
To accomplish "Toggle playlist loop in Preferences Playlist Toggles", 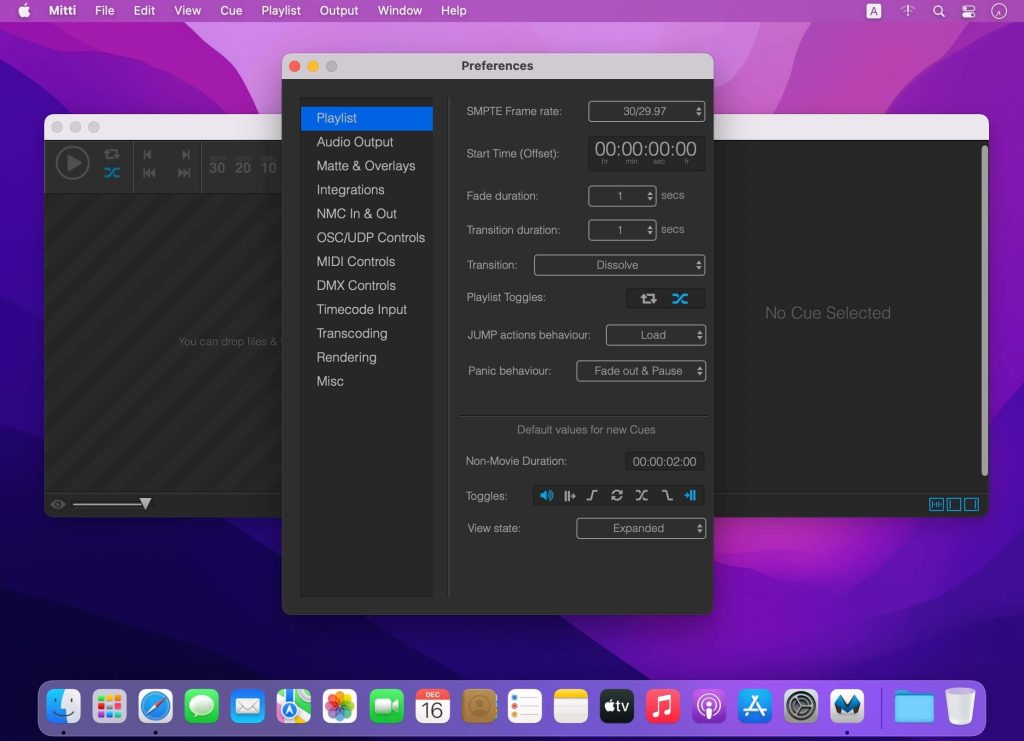I will pos(648,298).
